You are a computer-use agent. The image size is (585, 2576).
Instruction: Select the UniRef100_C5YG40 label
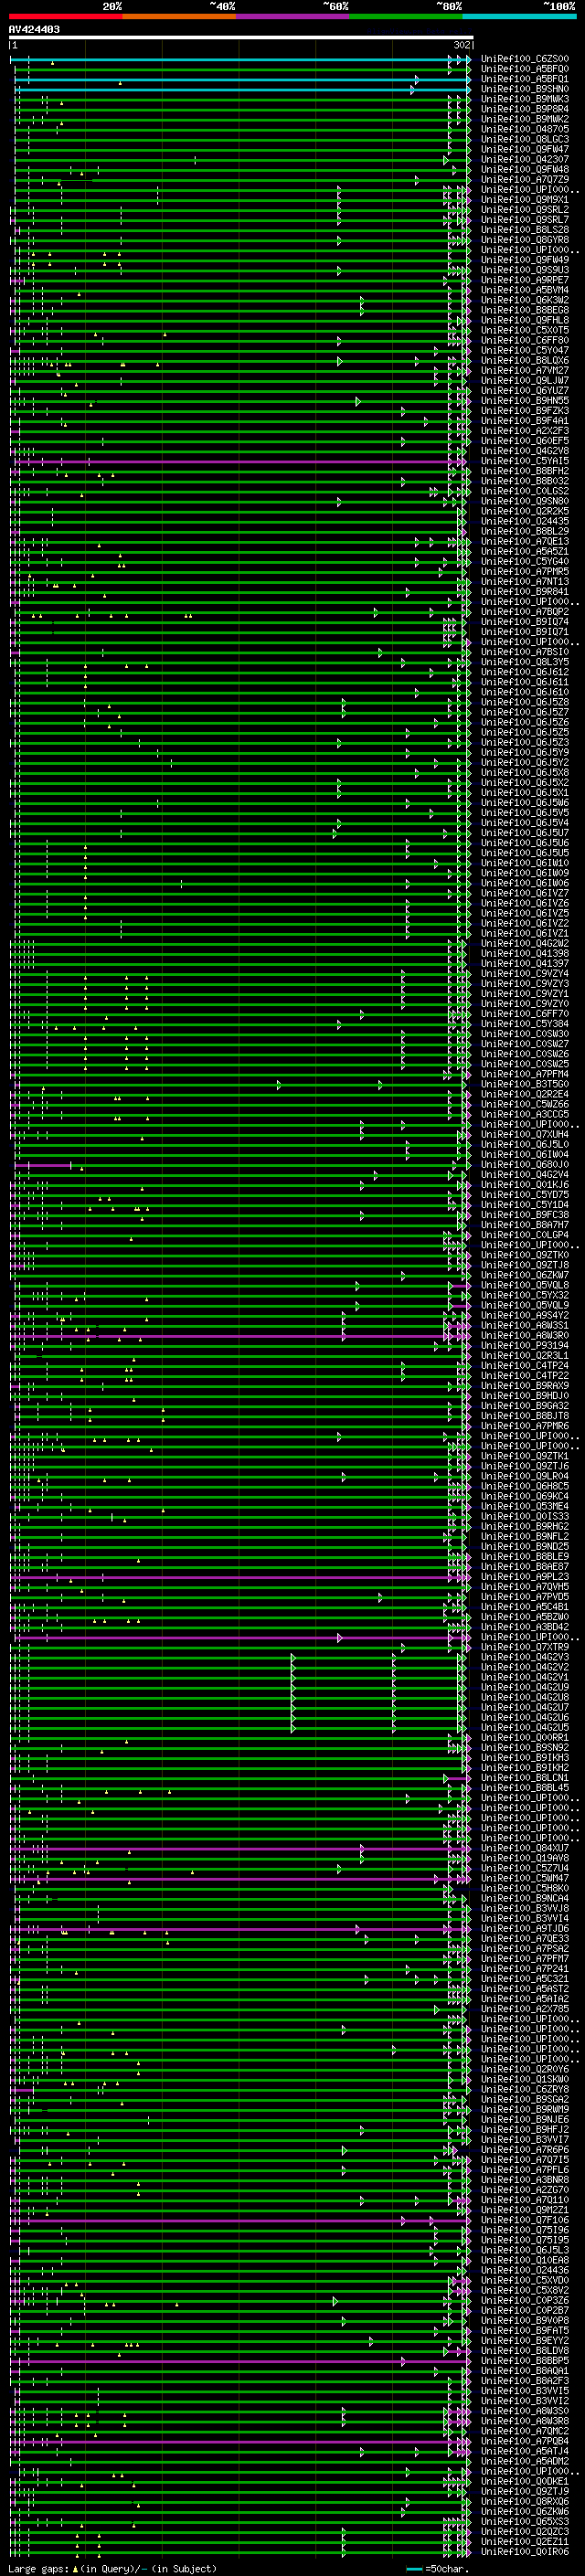(x=525, y=561)
